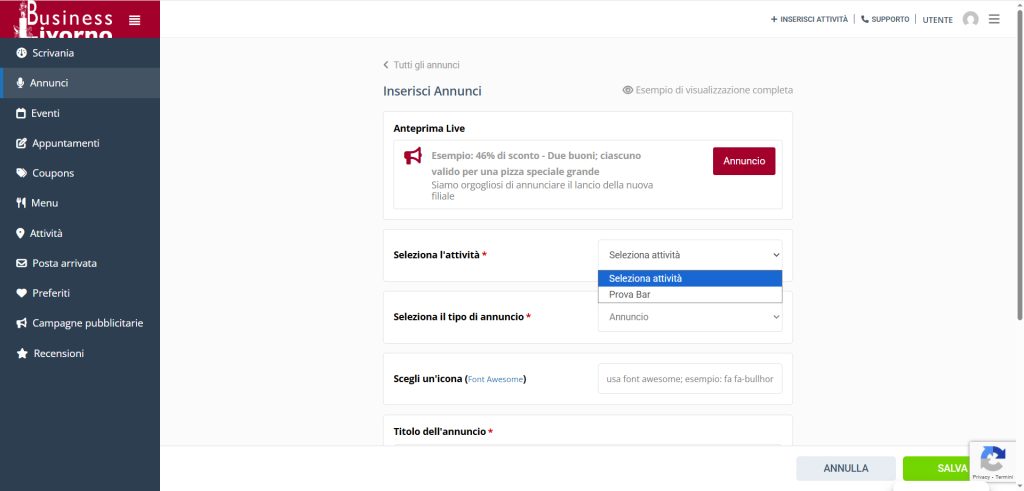Screen dimensions: 1024x491
Task: Click the tag icon next to Coupons
Action: [x=22, y=173]
